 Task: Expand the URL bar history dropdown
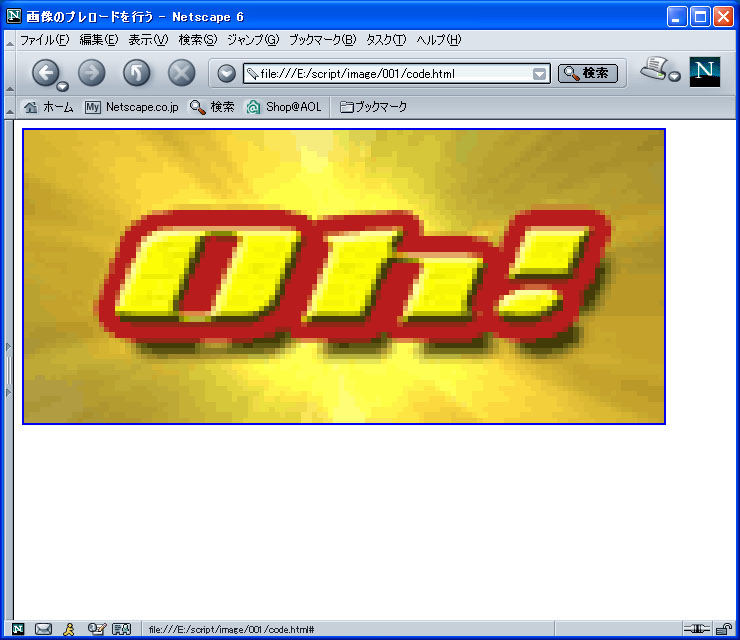point(540,74)
